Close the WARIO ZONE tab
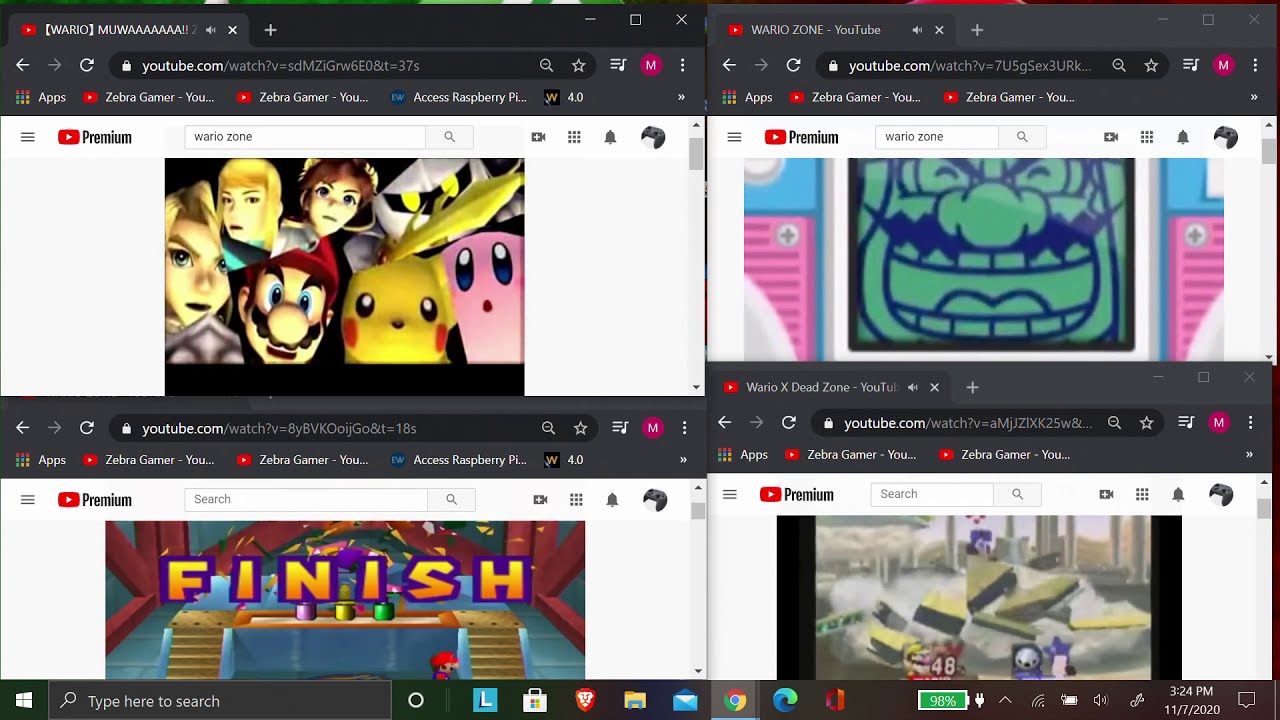Viewport: 1280px width, 720px height. [939, 30]
